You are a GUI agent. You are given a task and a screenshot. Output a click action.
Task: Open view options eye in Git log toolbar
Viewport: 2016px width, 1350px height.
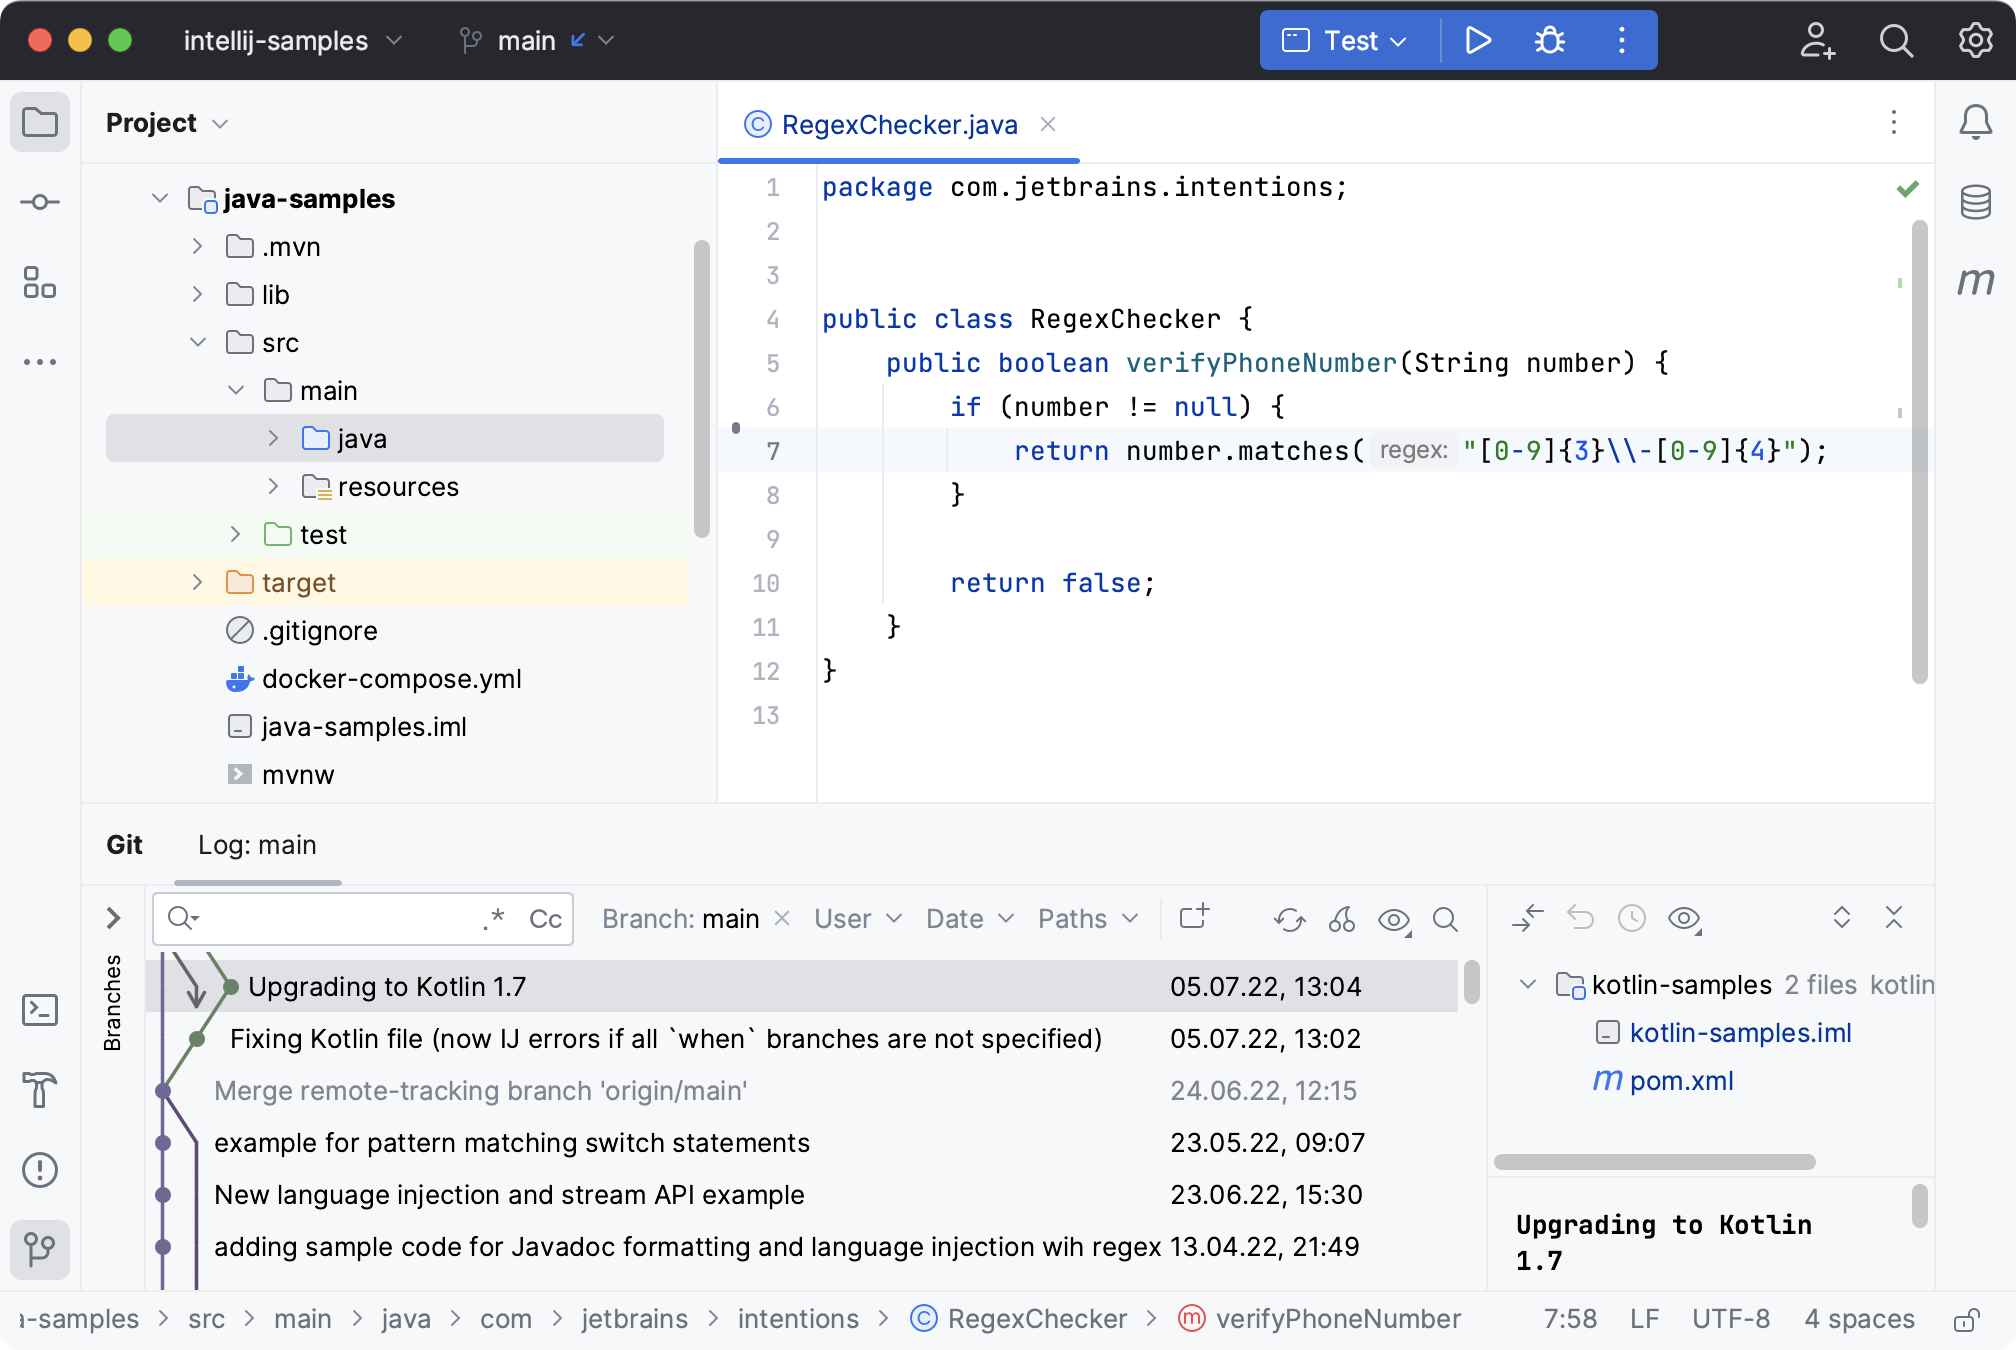(1395, 919)
